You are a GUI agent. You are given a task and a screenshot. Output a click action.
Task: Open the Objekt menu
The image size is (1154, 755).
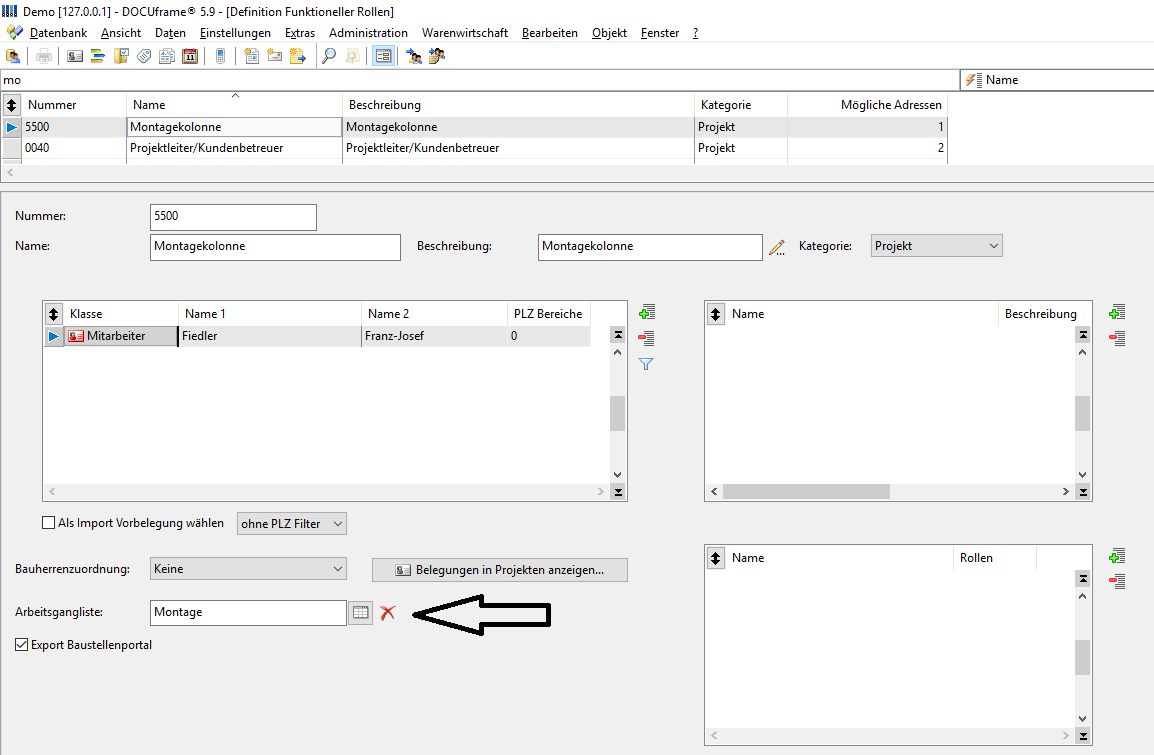click(609, 33)
